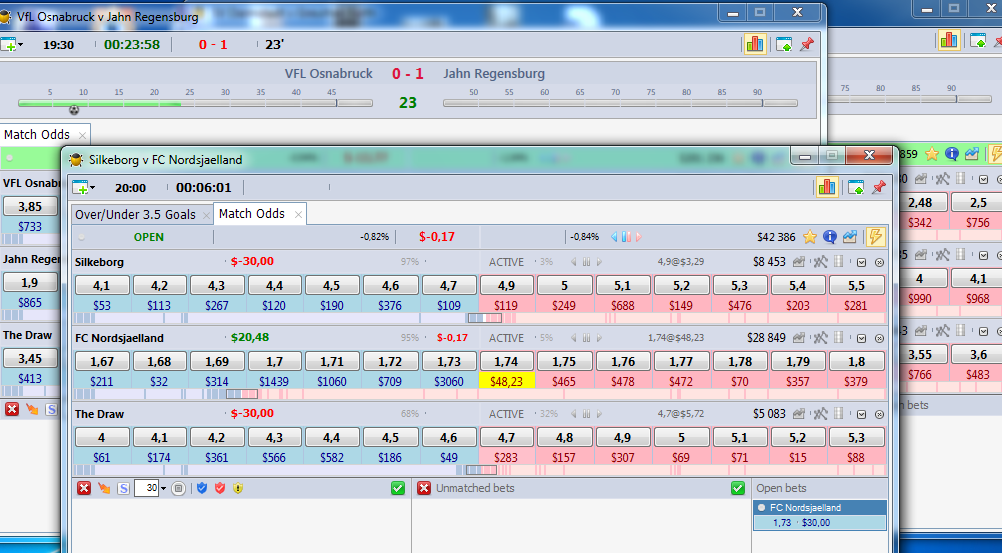
Task: Click the orange arrow icon beside the stake box
Action: tap(104, 488)
